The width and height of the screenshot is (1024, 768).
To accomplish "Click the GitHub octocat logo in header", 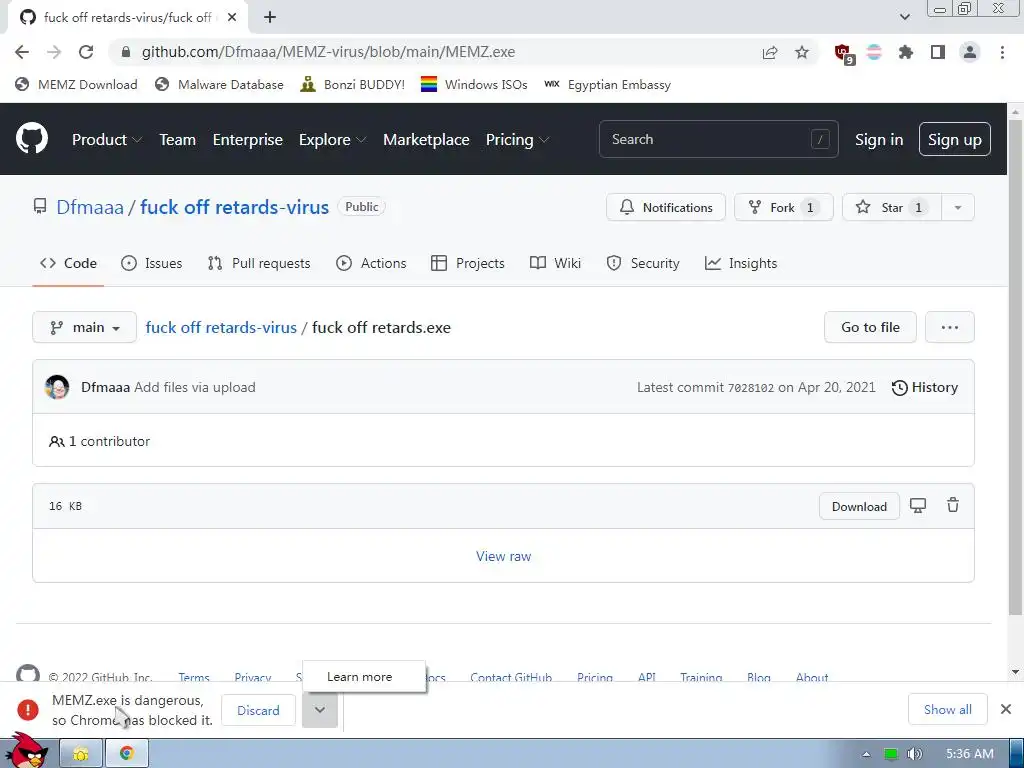I will click(x=32, y=138).
